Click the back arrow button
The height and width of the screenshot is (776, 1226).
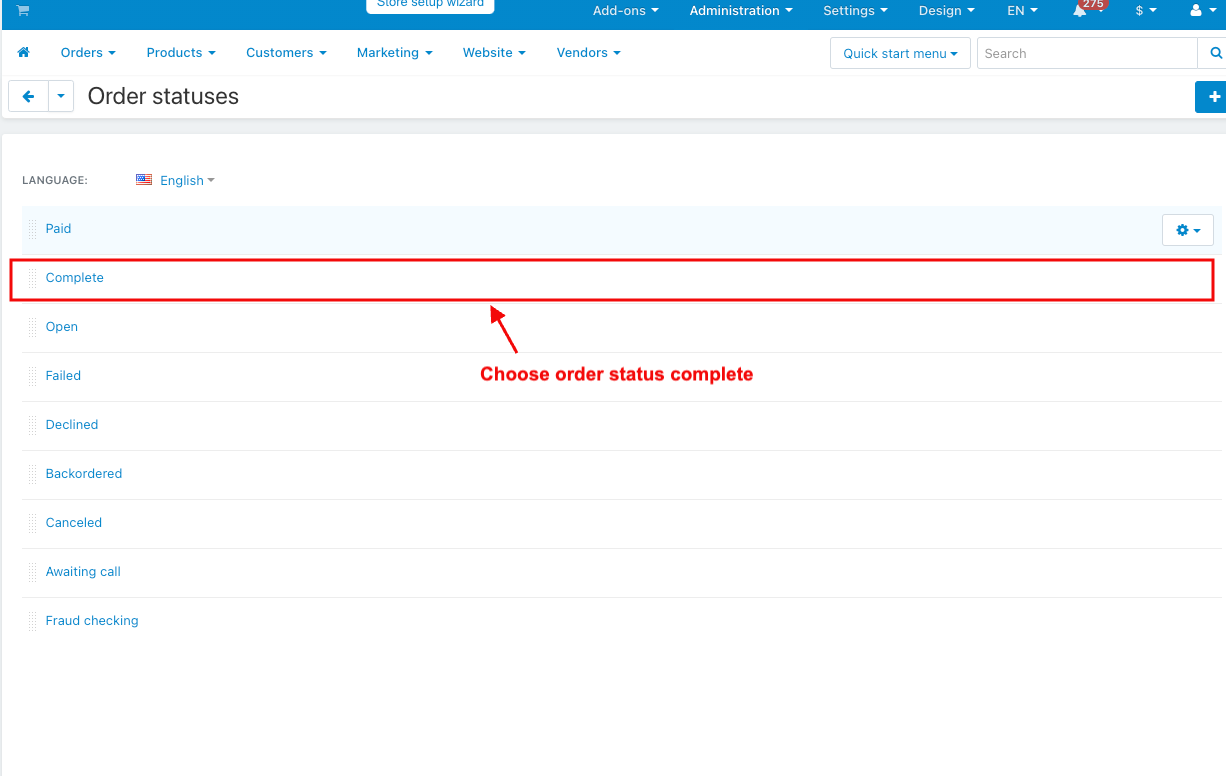tap(28, 97)
